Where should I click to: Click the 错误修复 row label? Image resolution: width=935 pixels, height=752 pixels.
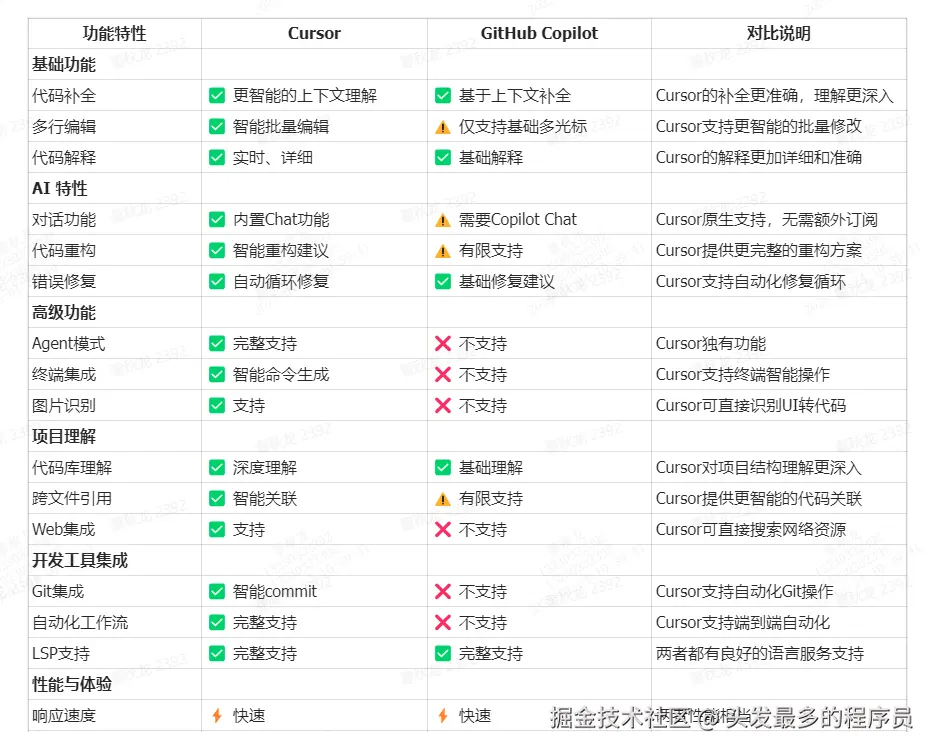pos(64,281)
